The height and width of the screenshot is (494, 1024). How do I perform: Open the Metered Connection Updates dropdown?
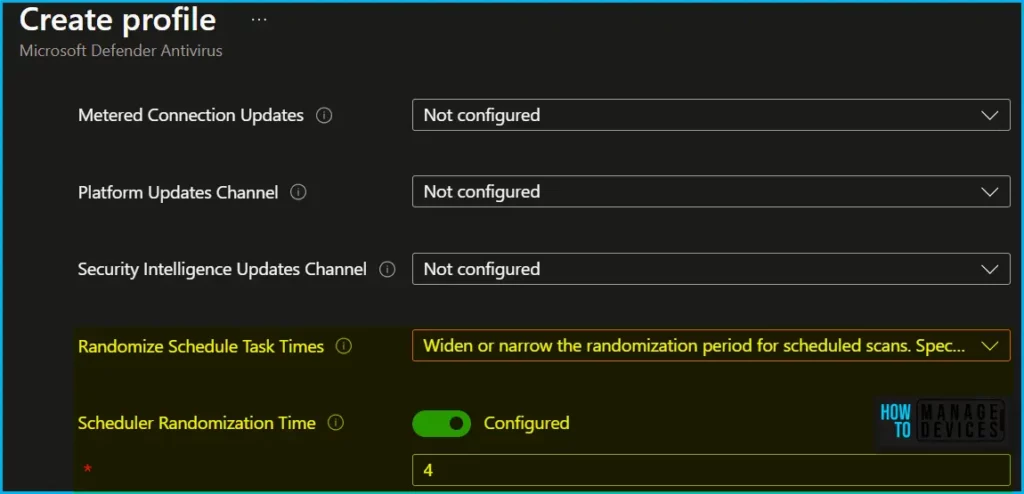(711, 115)
